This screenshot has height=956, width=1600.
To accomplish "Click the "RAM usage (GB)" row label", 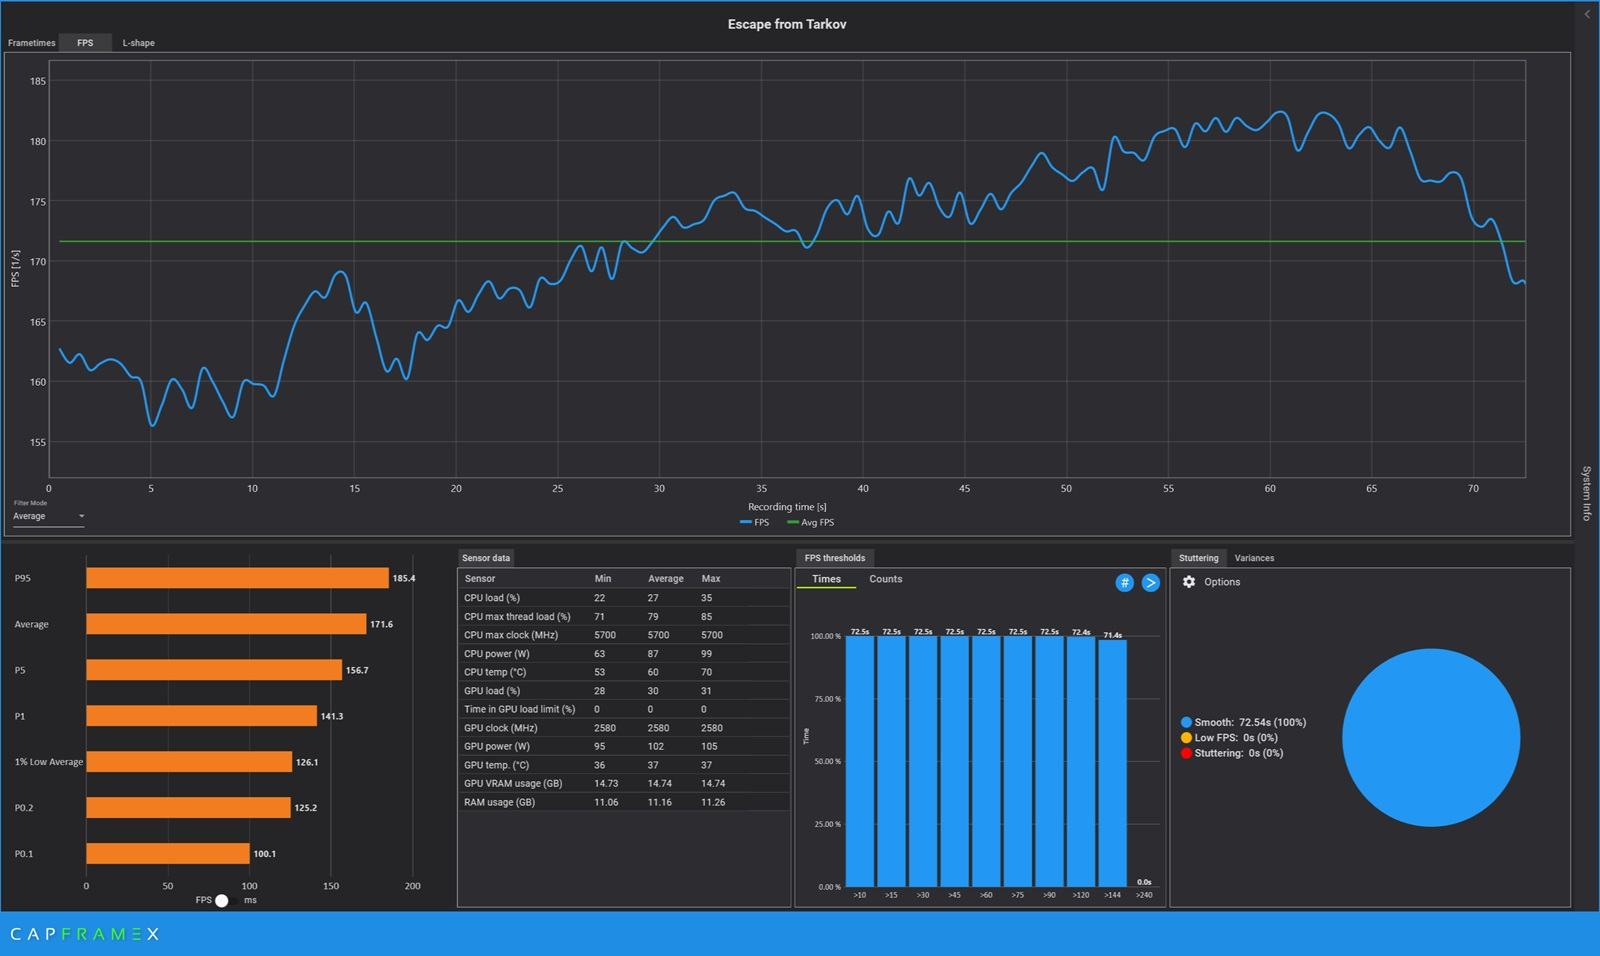I will coord(499,802).
